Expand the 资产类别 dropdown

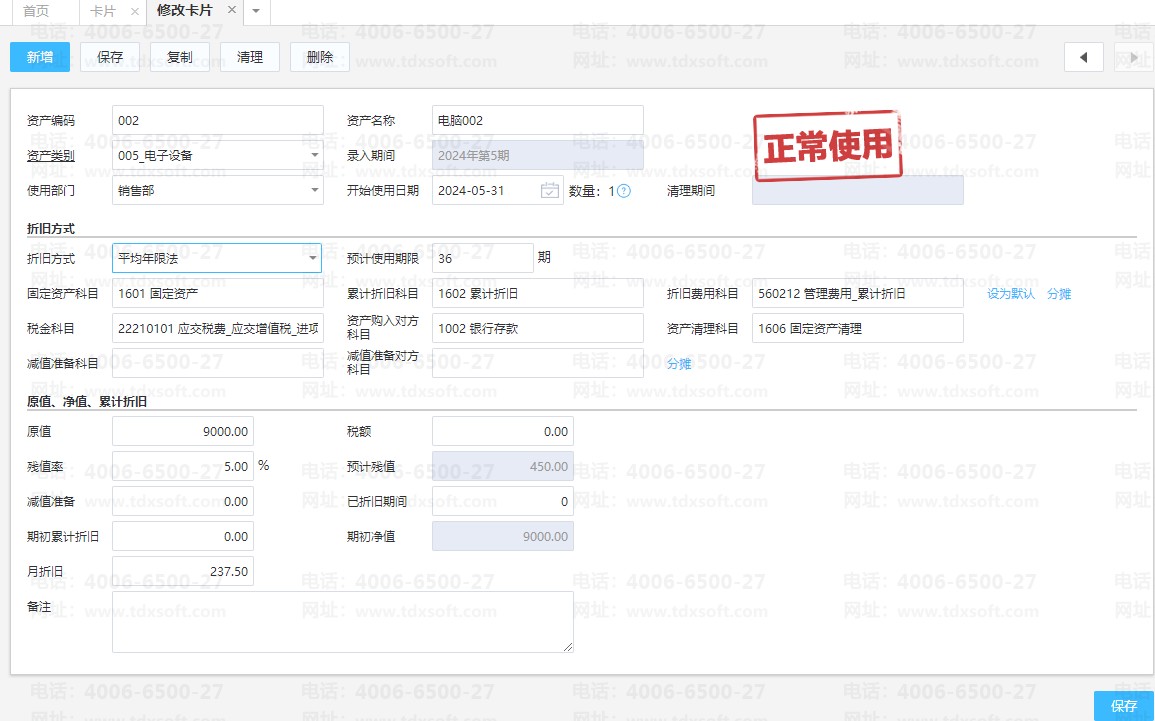coord(314,156)
